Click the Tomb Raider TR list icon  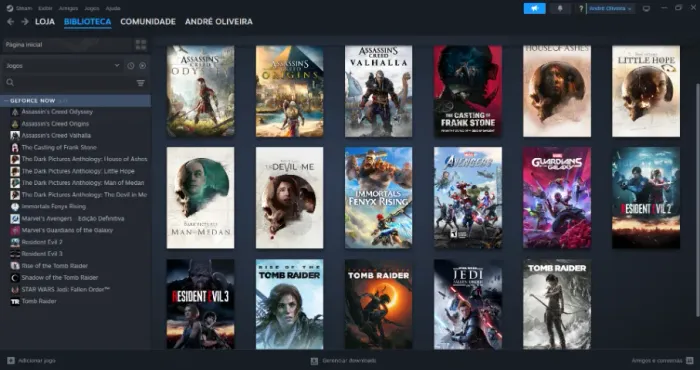click(15, 301)
